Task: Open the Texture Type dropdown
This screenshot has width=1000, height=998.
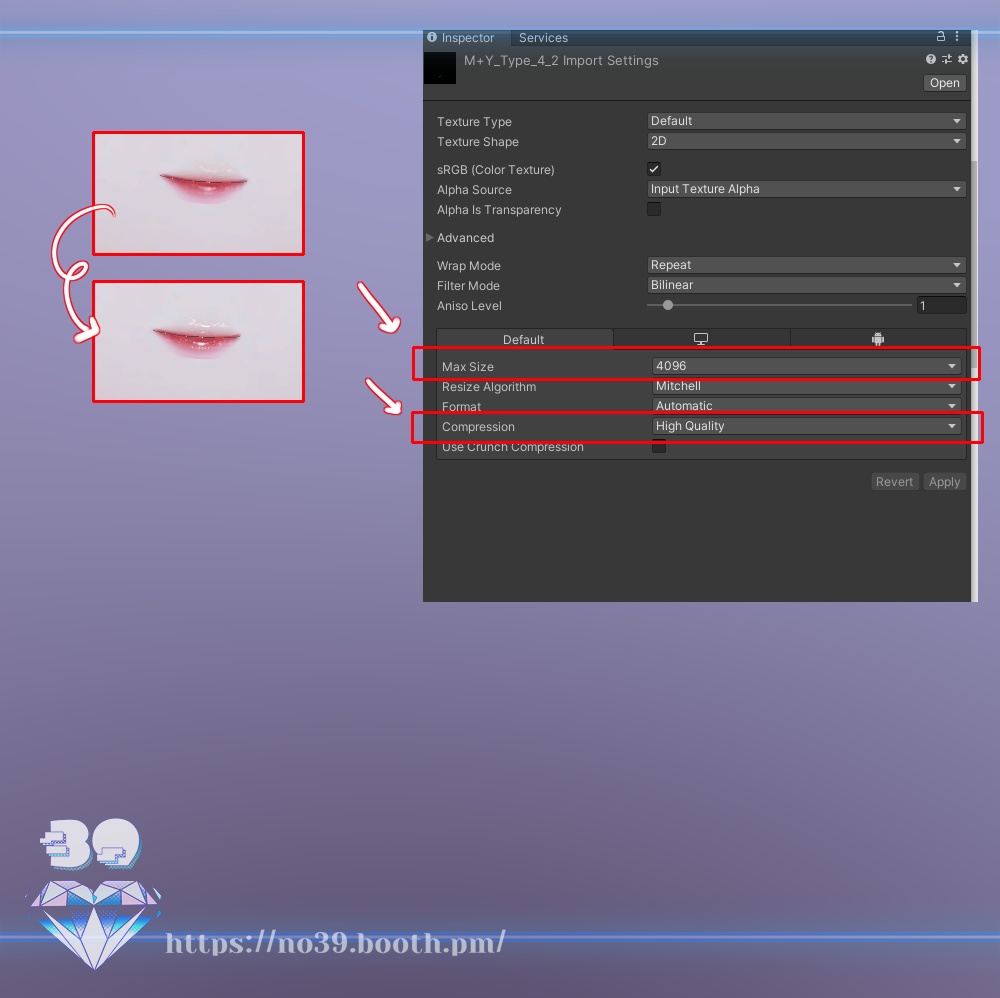Action: 805,121
